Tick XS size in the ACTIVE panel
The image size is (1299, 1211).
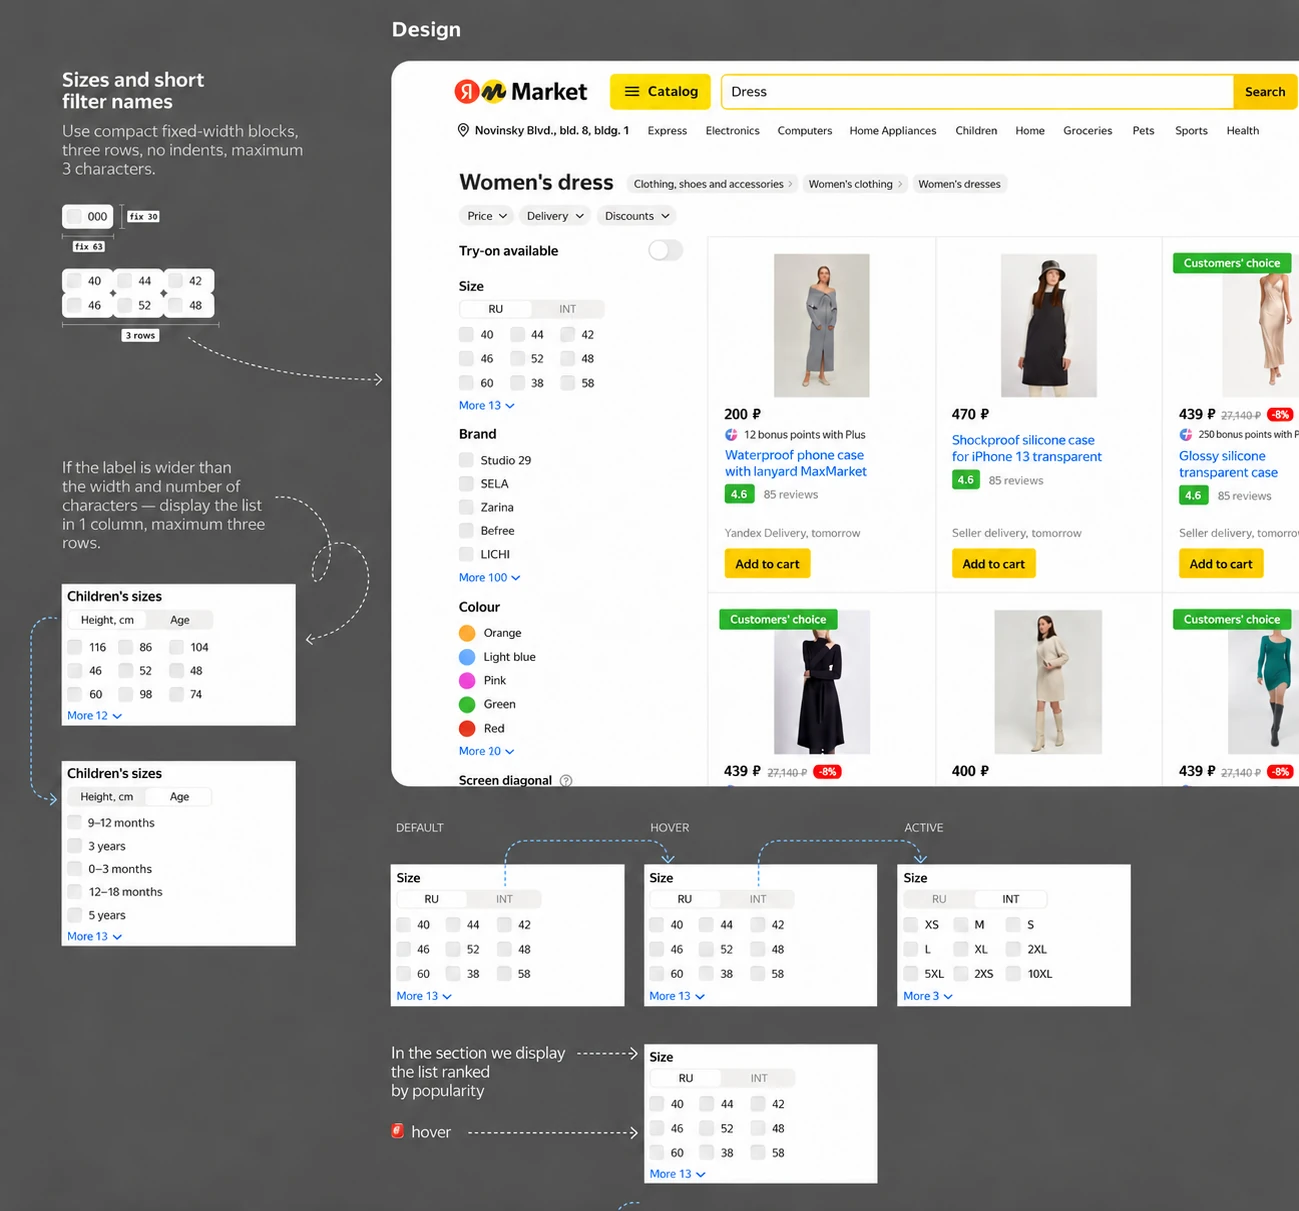pyautogui.click(x=911, y=924)
